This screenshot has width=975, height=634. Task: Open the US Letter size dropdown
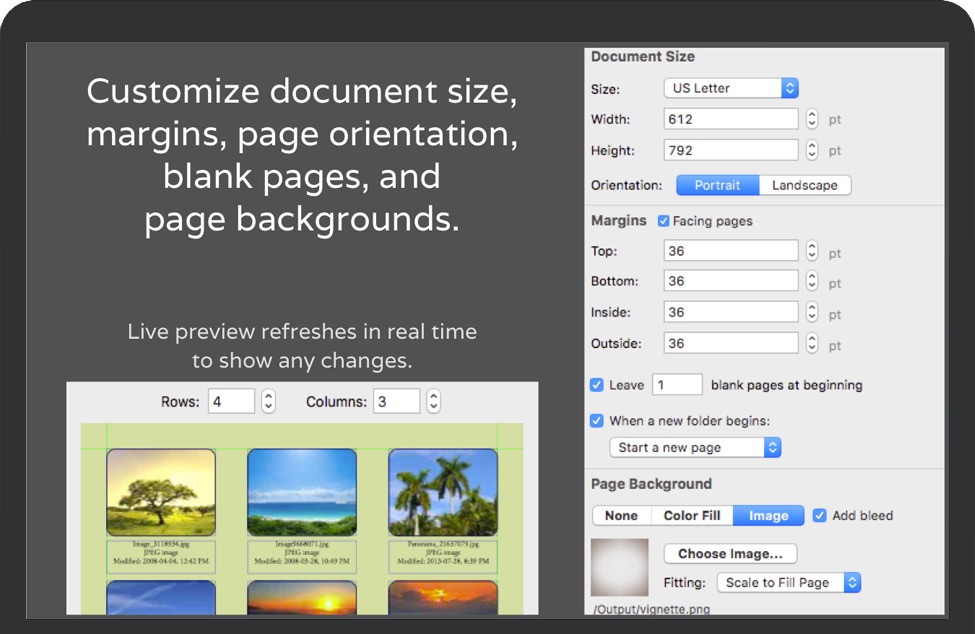731,88
